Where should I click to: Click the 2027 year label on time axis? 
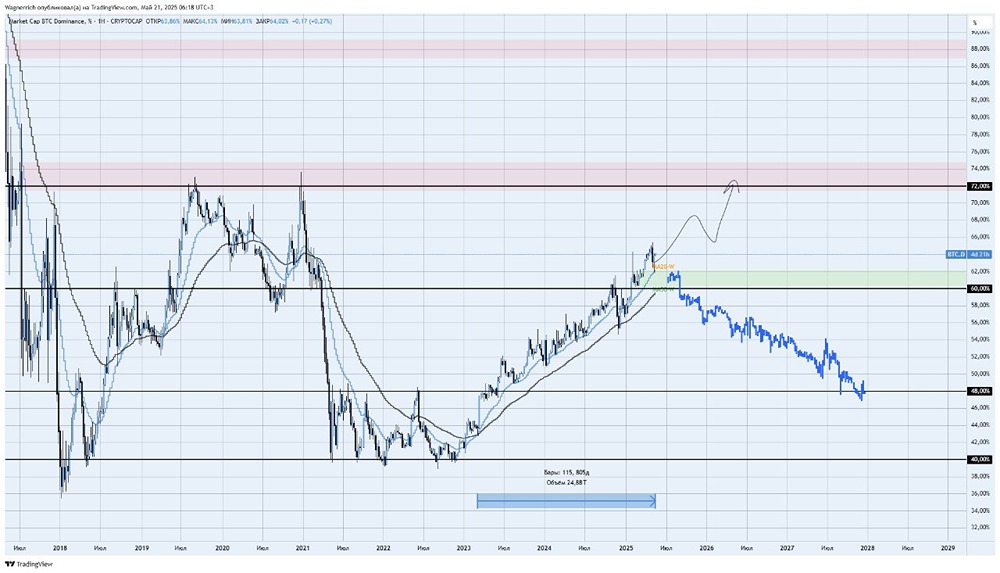(x=787, y=548)
